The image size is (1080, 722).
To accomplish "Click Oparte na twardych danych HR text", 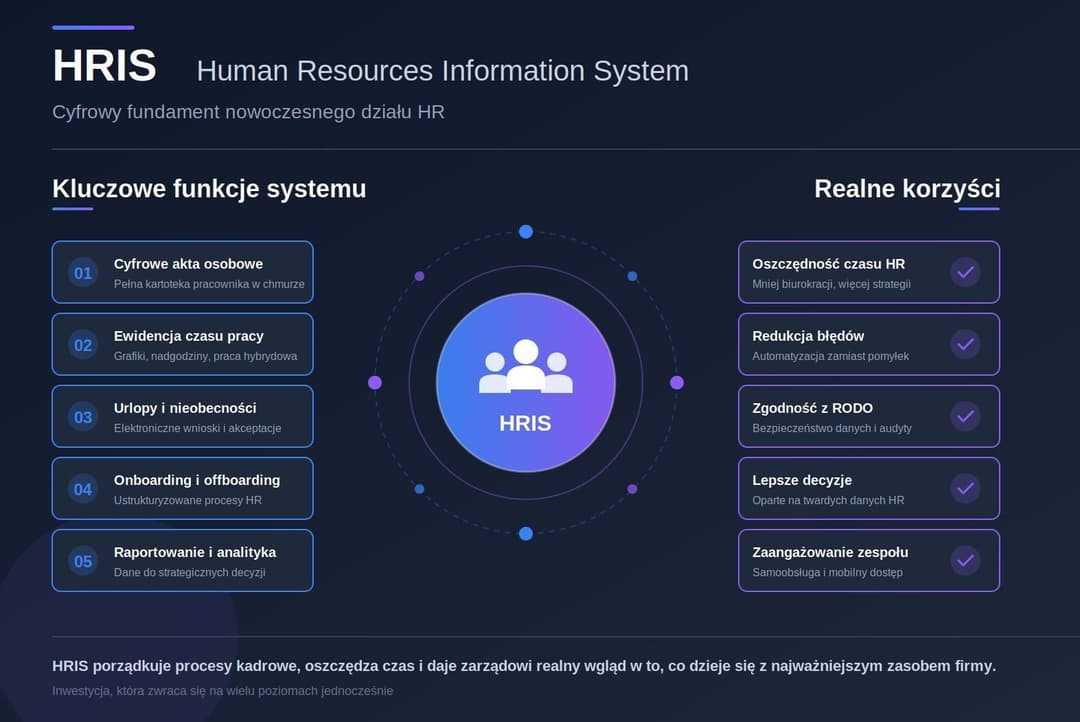I will point(828,500).
